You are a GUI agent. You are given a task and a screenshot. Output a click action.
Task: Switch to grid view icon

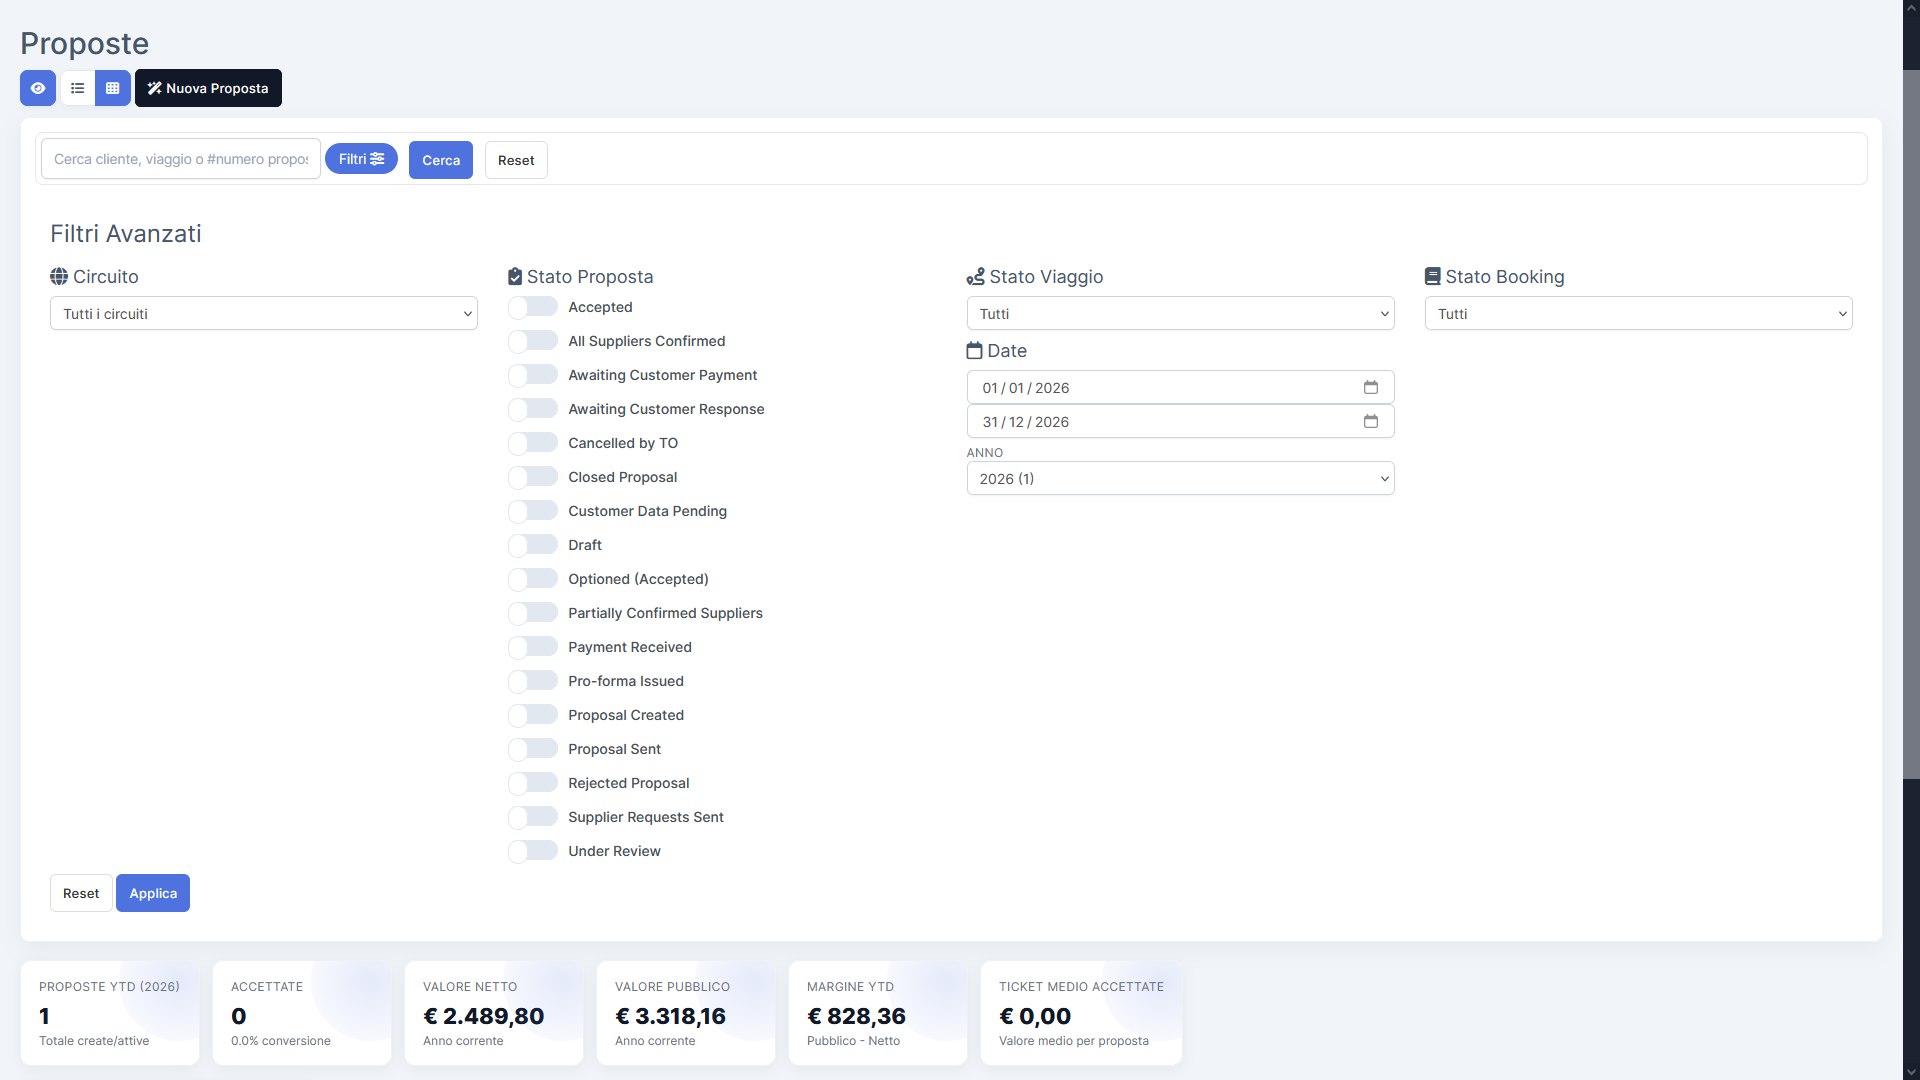coord(111,88)
